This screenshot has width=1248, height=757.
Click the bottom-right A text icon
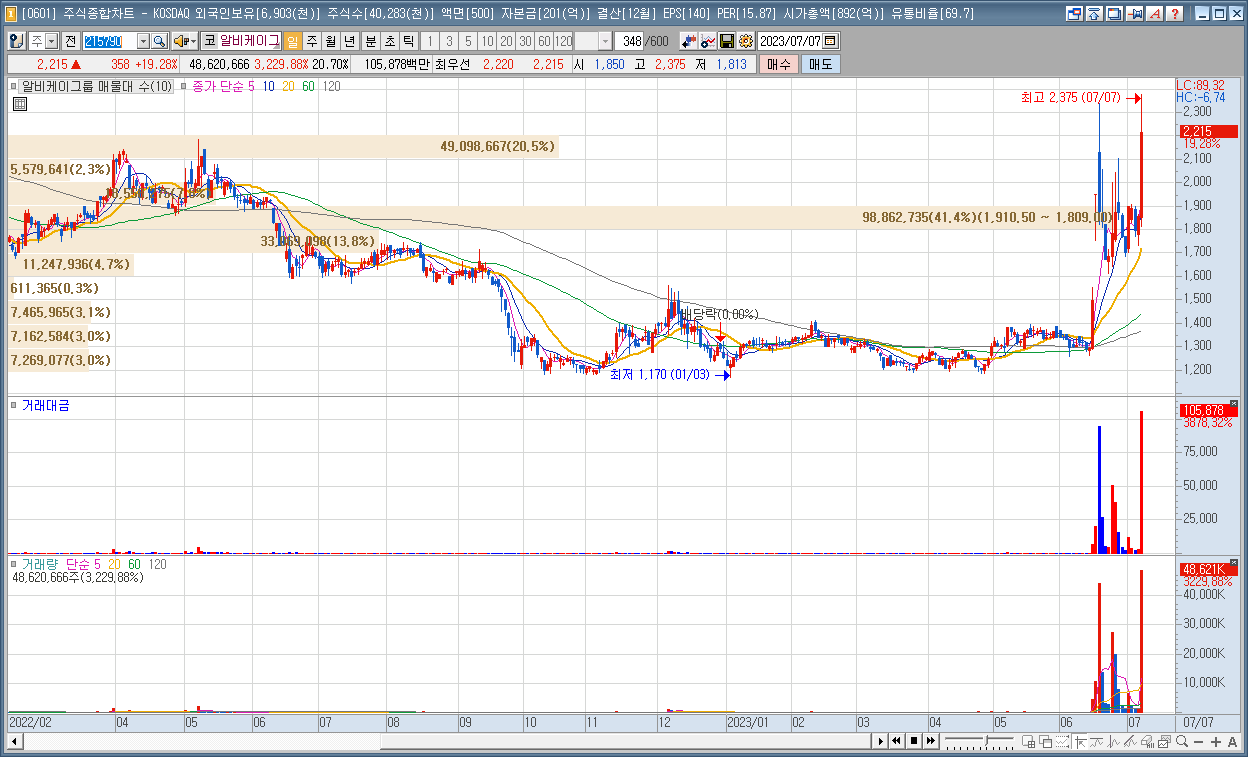point(1232,741)
